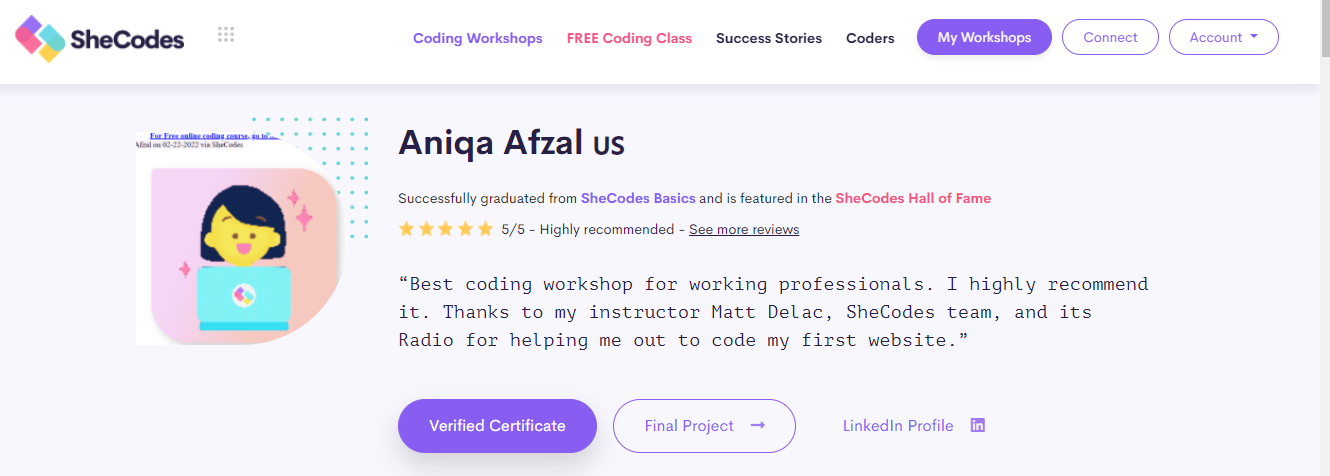Viewport: 1330px width, 476px height.
Task: Open FREE Coding Class menu item
Action: coord(629,38)
